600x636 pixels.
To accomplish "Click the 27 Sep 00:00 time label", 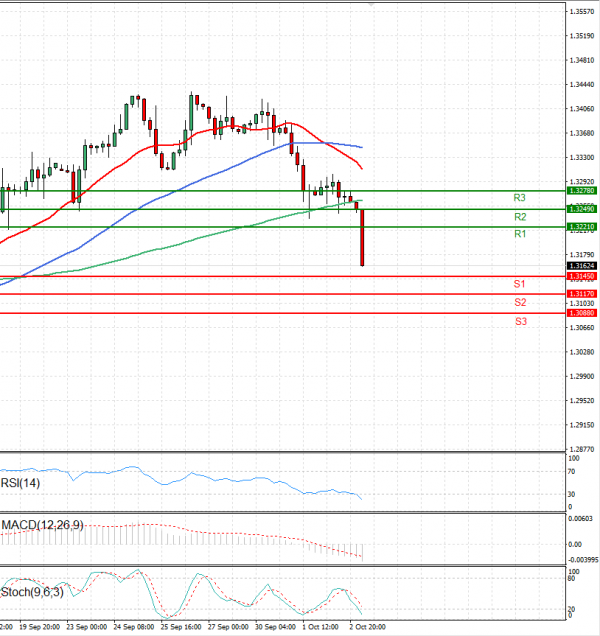I will [x=228, y=627].
